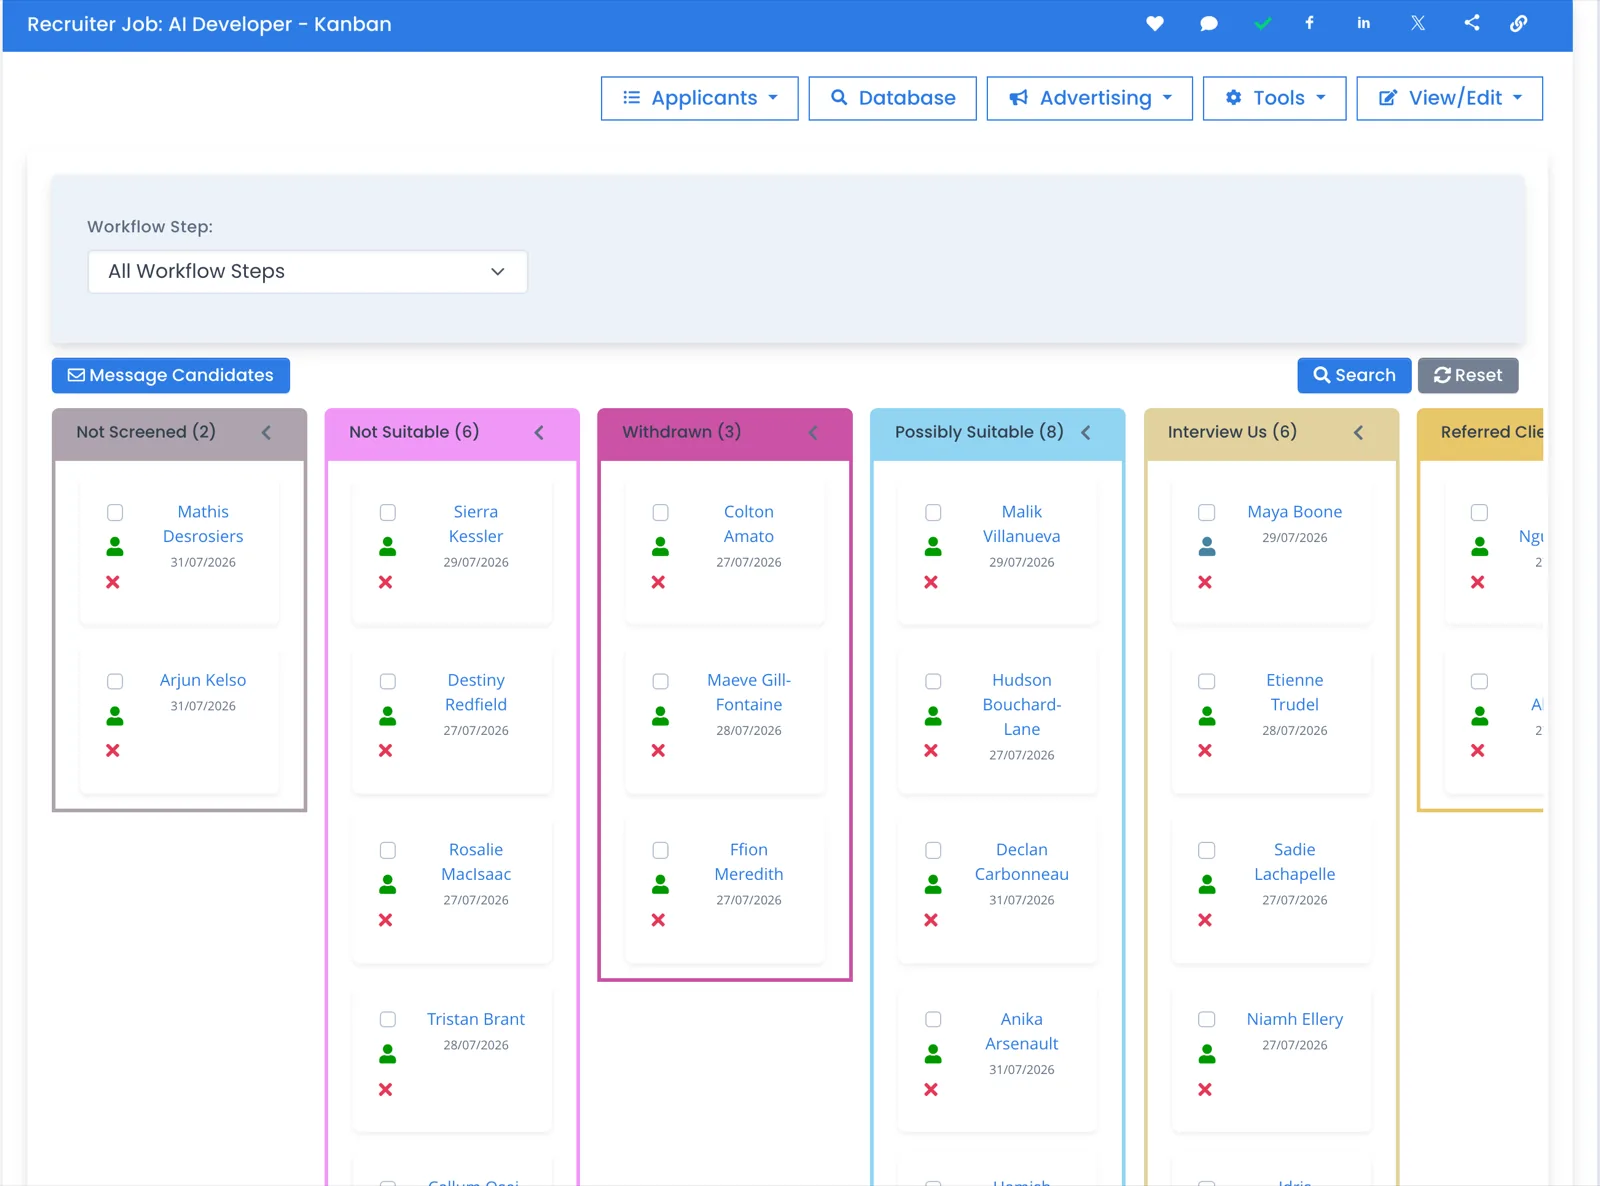This screenshot has height=1186, width=1600.
Task: Open the Database page
Action: coord(893,98)
